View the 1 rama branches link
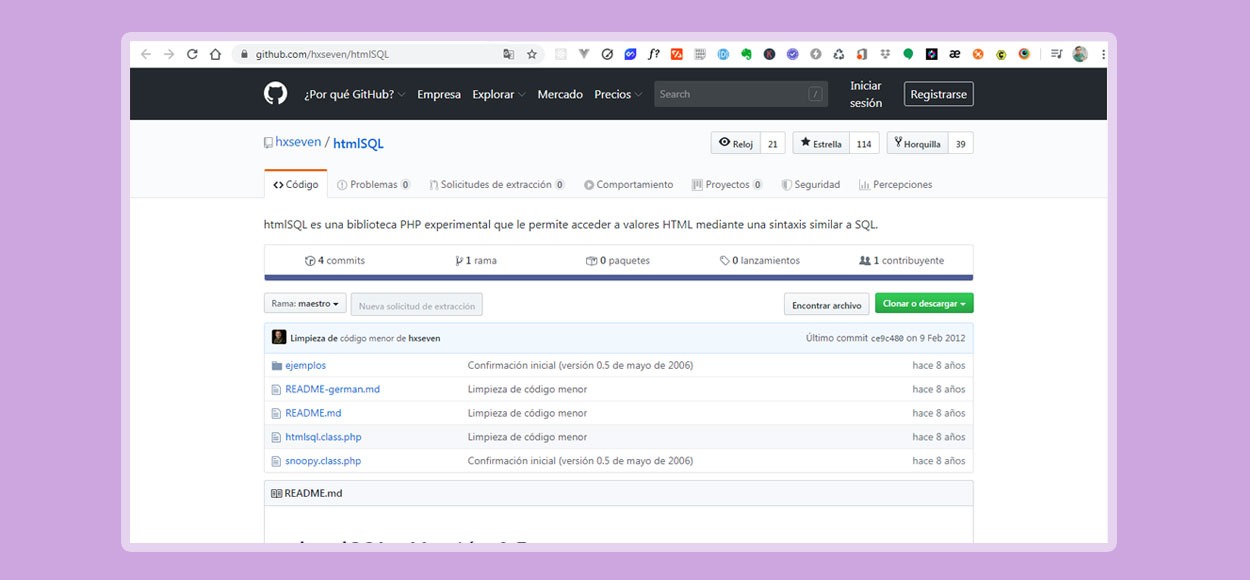Image resolution: width=1250 pixels, height=580 pixels. point(476,261)
